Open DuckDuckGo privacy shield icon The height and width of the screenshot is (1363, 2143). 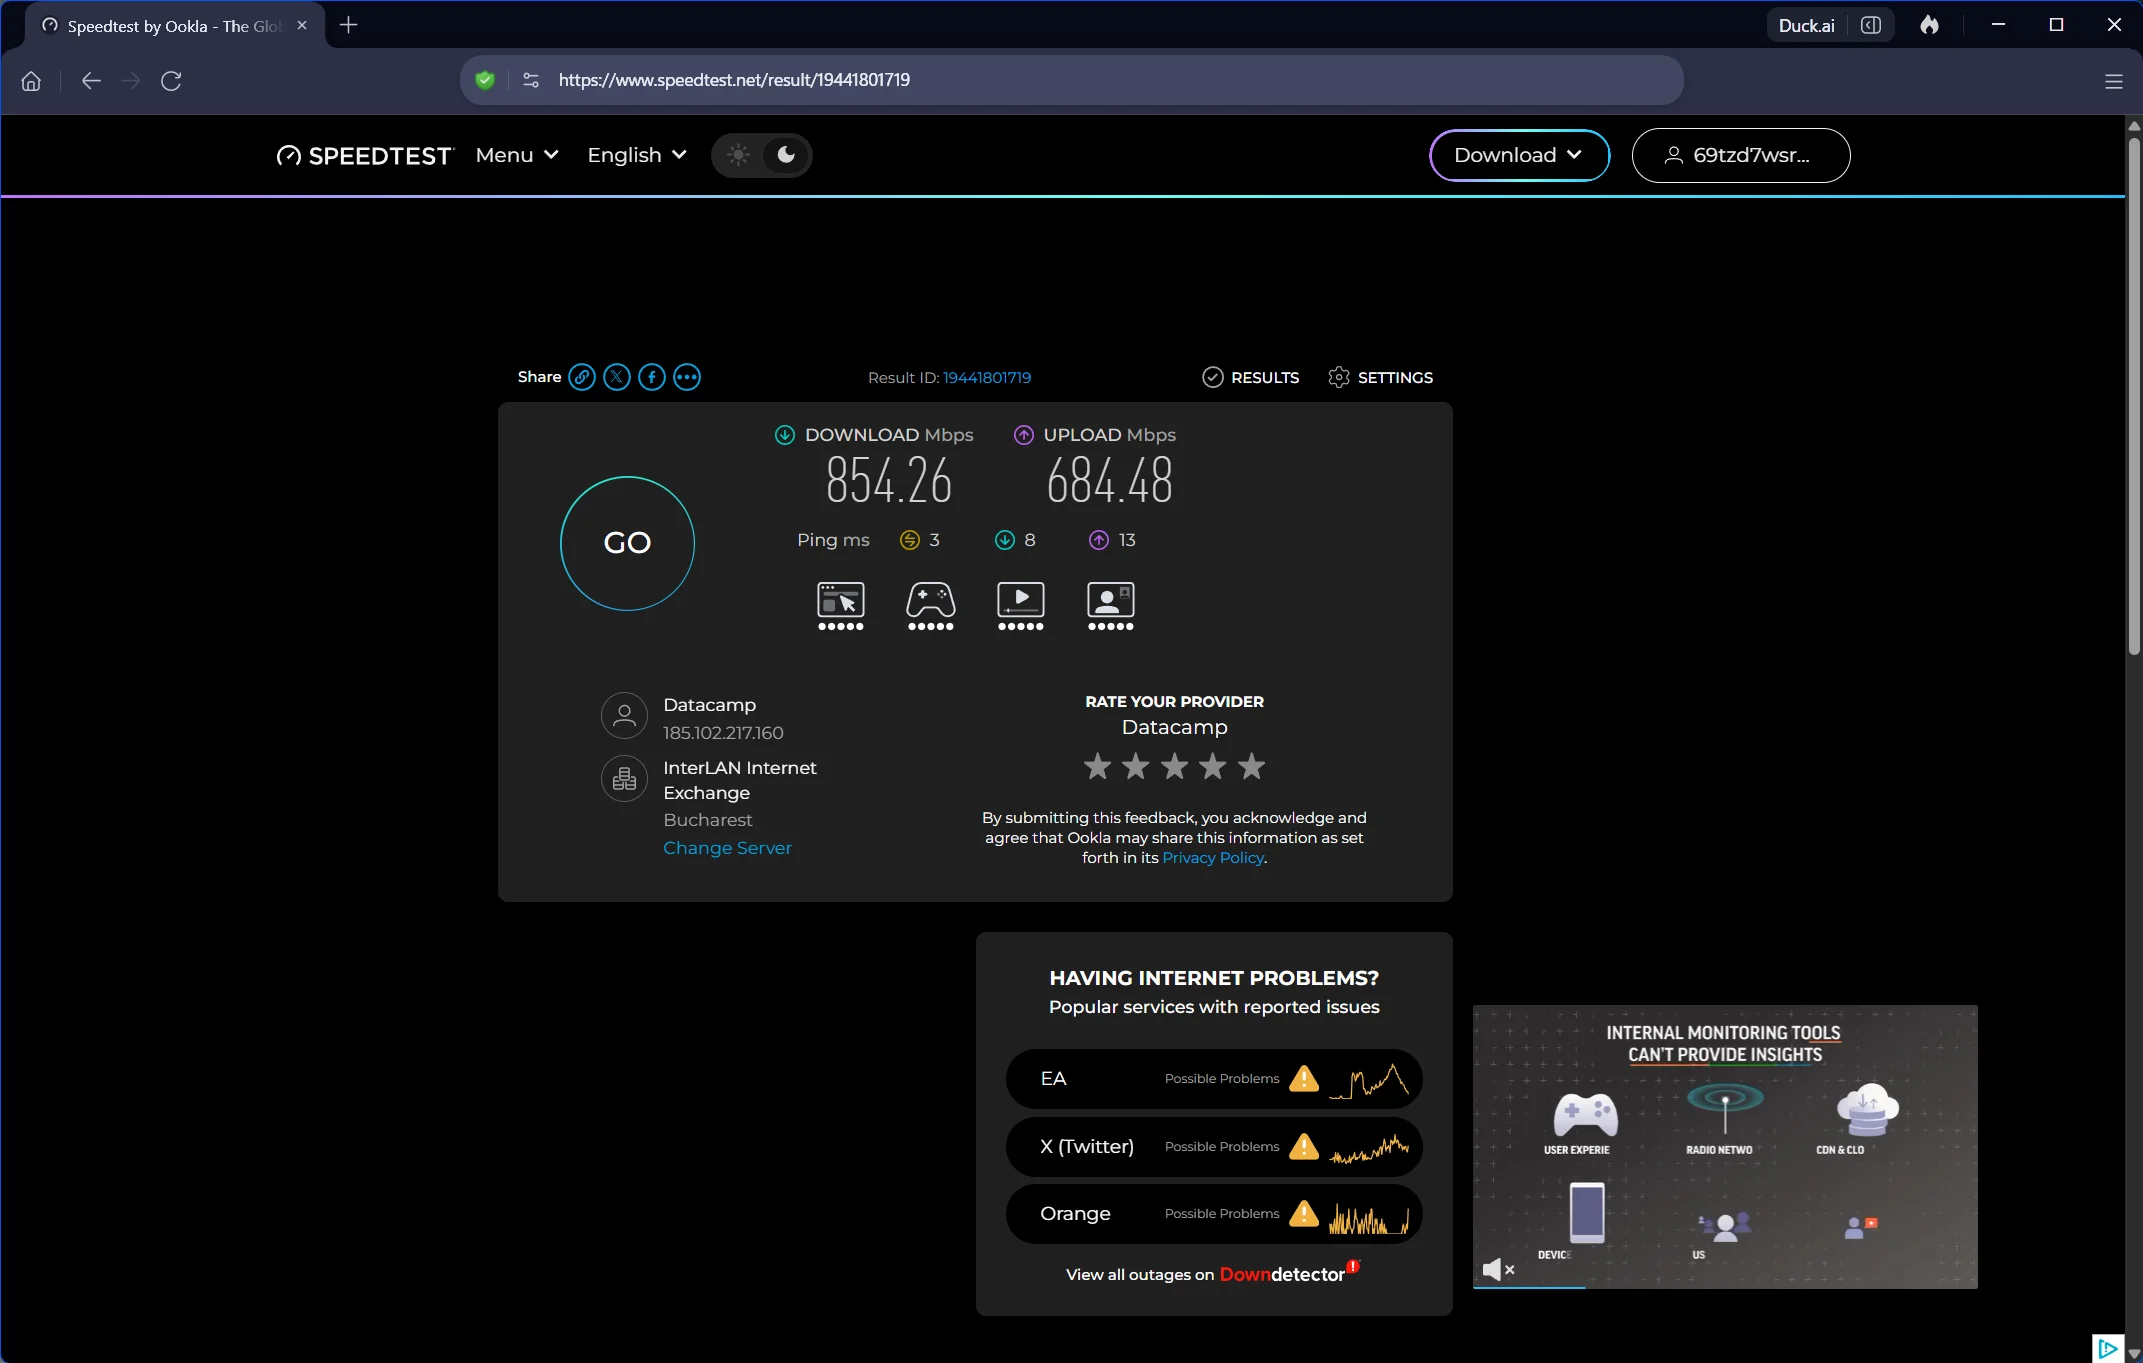click(485, 80)
